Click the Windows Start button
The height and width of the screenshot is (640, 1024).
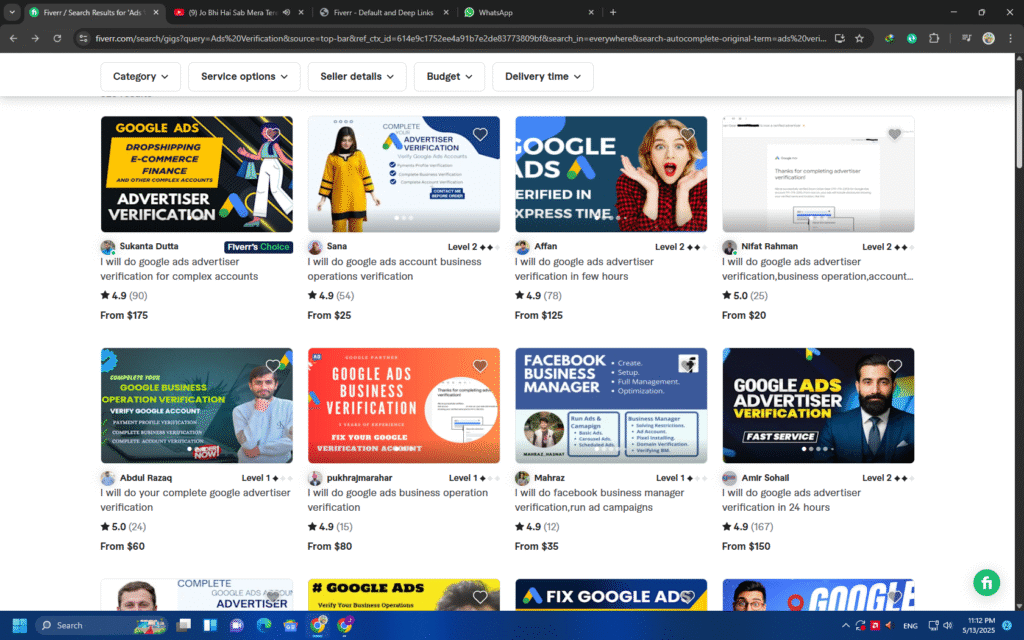(19, 625)
